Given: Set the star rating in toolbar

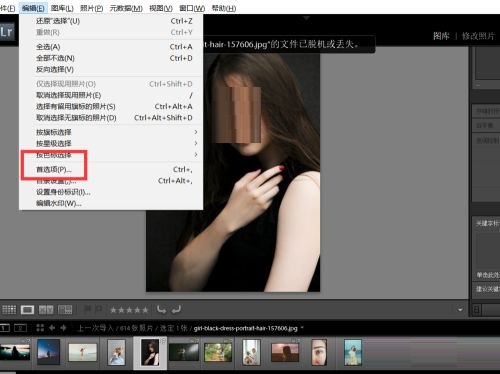Looking at the screenshot, I should (x=129, y=310).
